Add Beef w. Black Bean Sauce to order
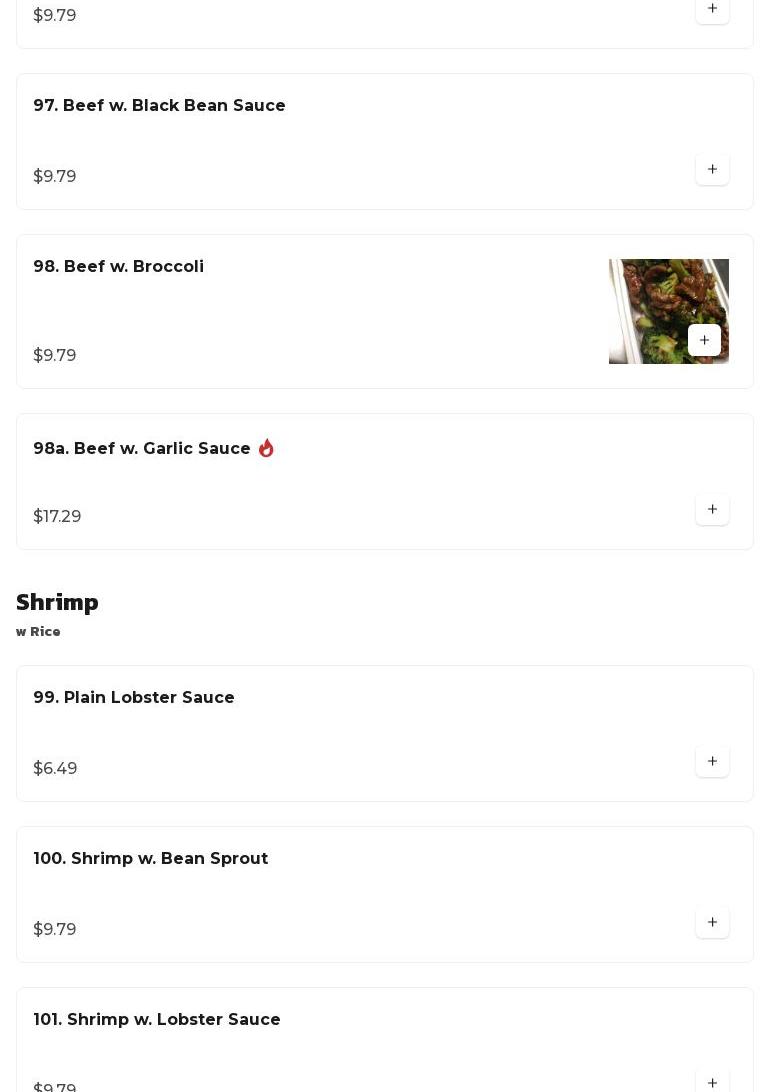770x1092 pixels. coord(712,169)
